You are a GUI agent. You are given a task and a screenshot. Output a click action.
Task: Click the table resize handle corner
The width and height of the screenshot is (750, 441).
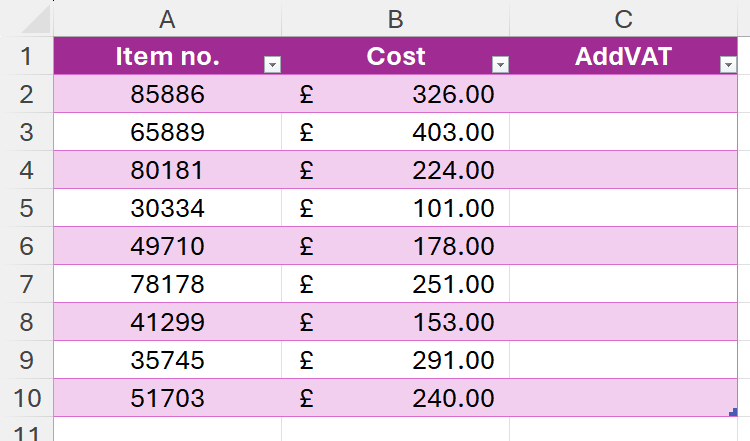[734, 411]
